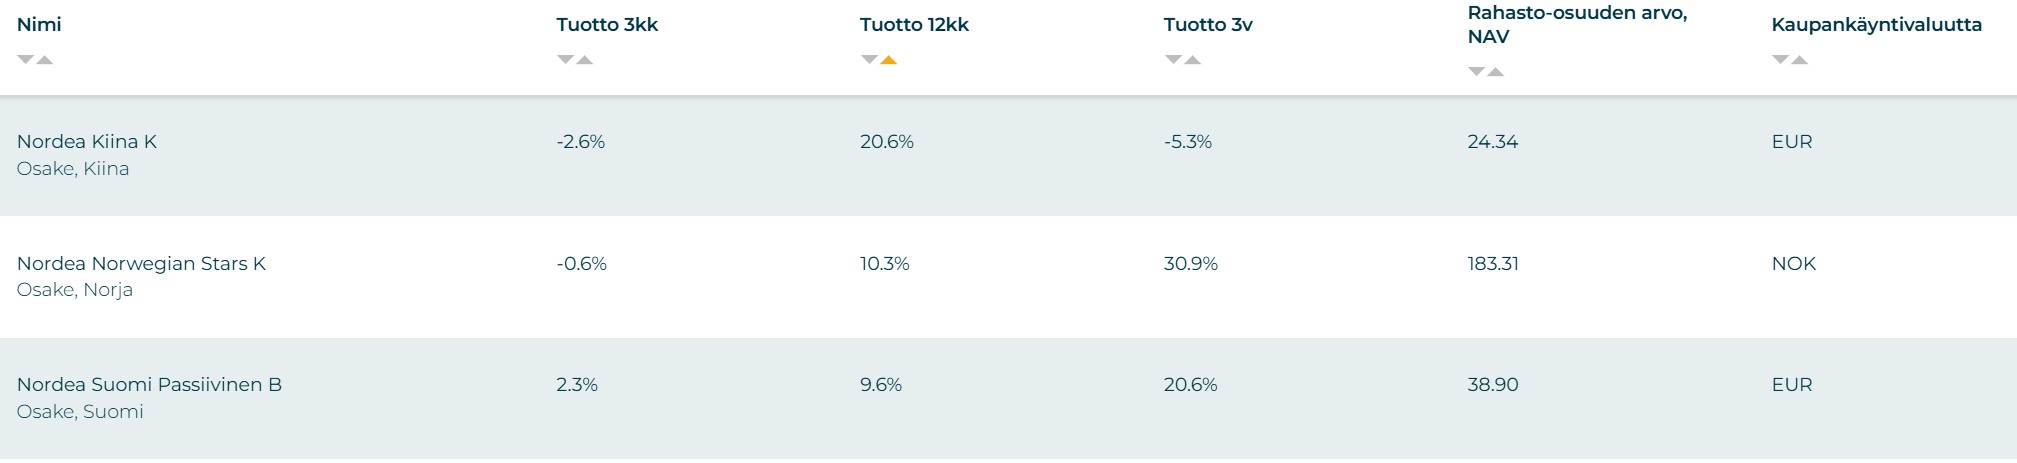Click the orange up arrow under Tuotto 12kk
This screenshot has height=463, width=2017.
pos(888,60)
